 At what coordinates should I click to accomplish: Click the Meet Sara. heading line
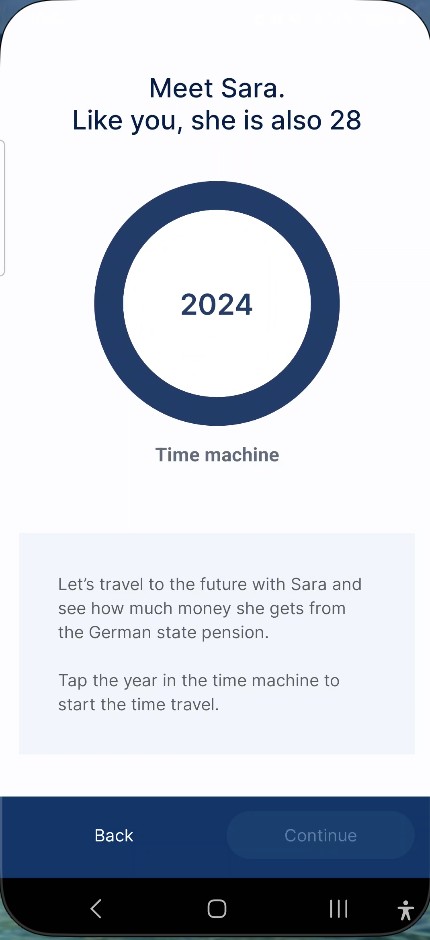coord(216,89)
